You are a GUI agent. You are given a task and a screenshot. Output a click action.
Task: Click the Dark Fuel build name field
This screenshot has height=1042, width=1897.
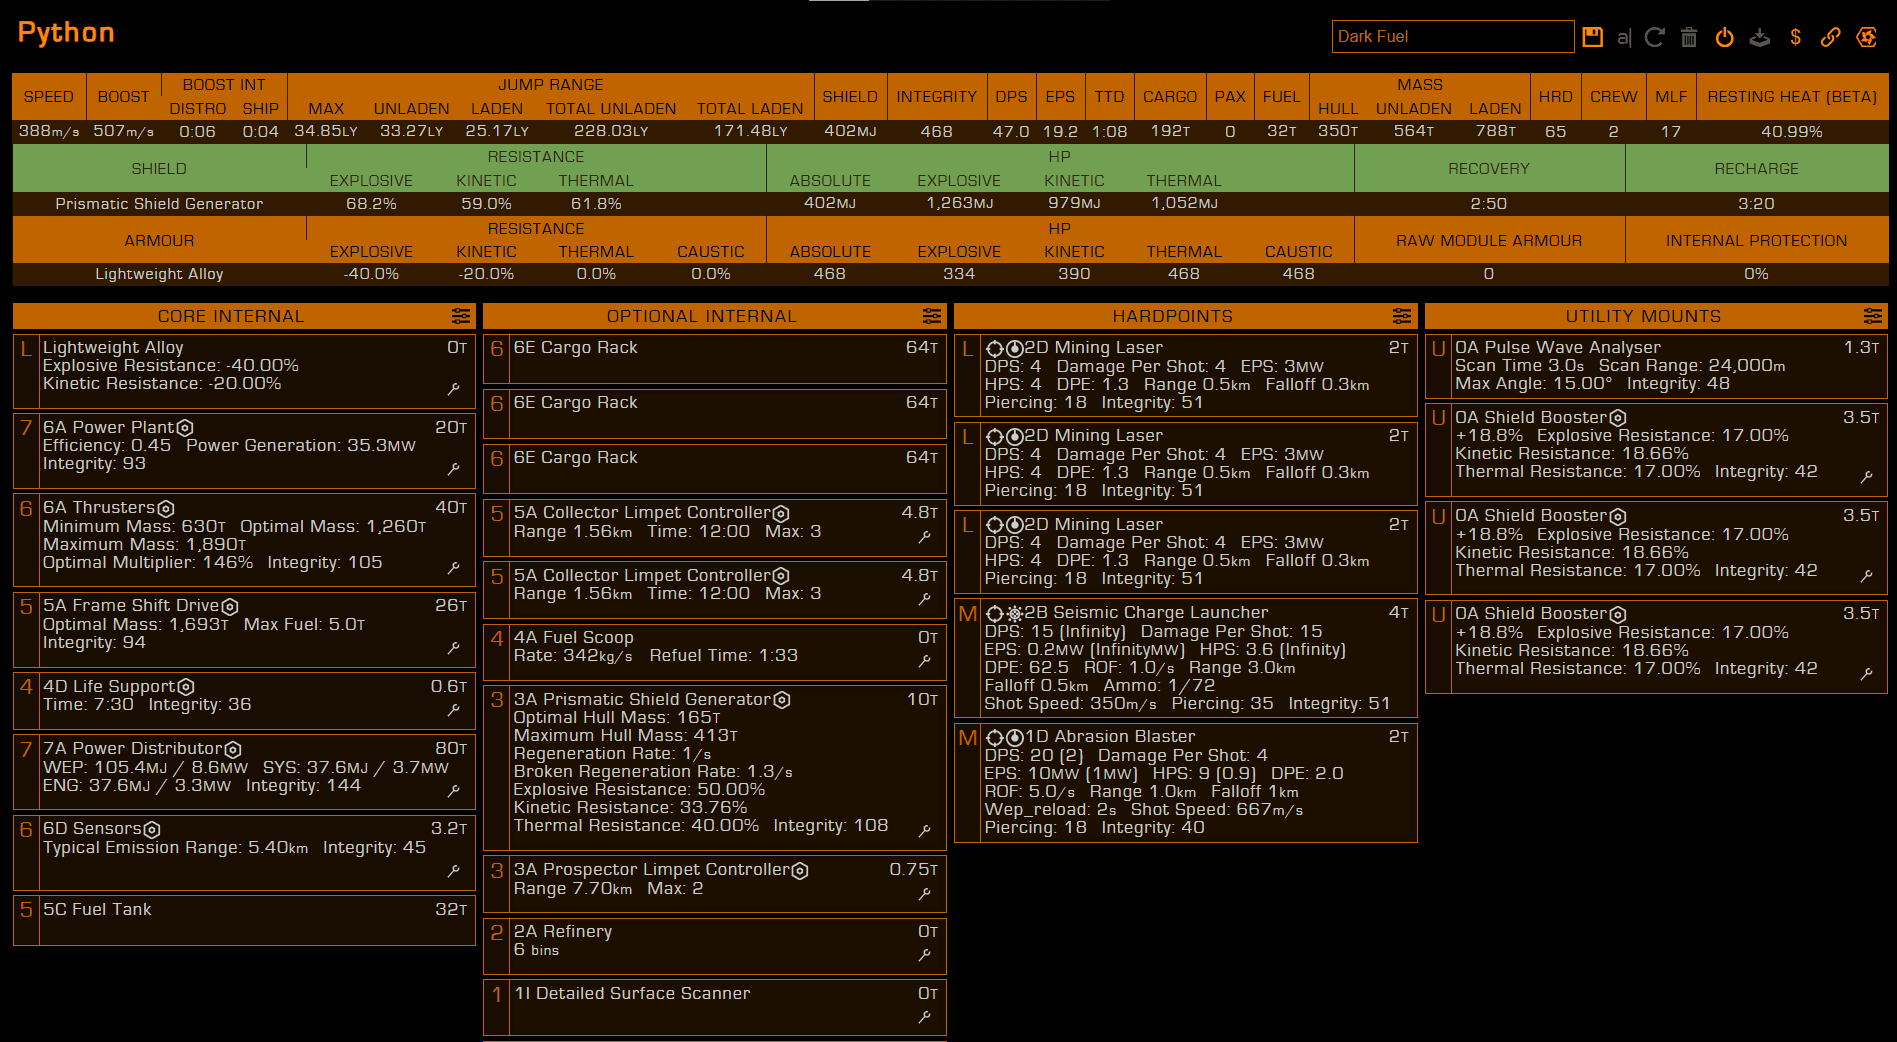pos(1452,37)
